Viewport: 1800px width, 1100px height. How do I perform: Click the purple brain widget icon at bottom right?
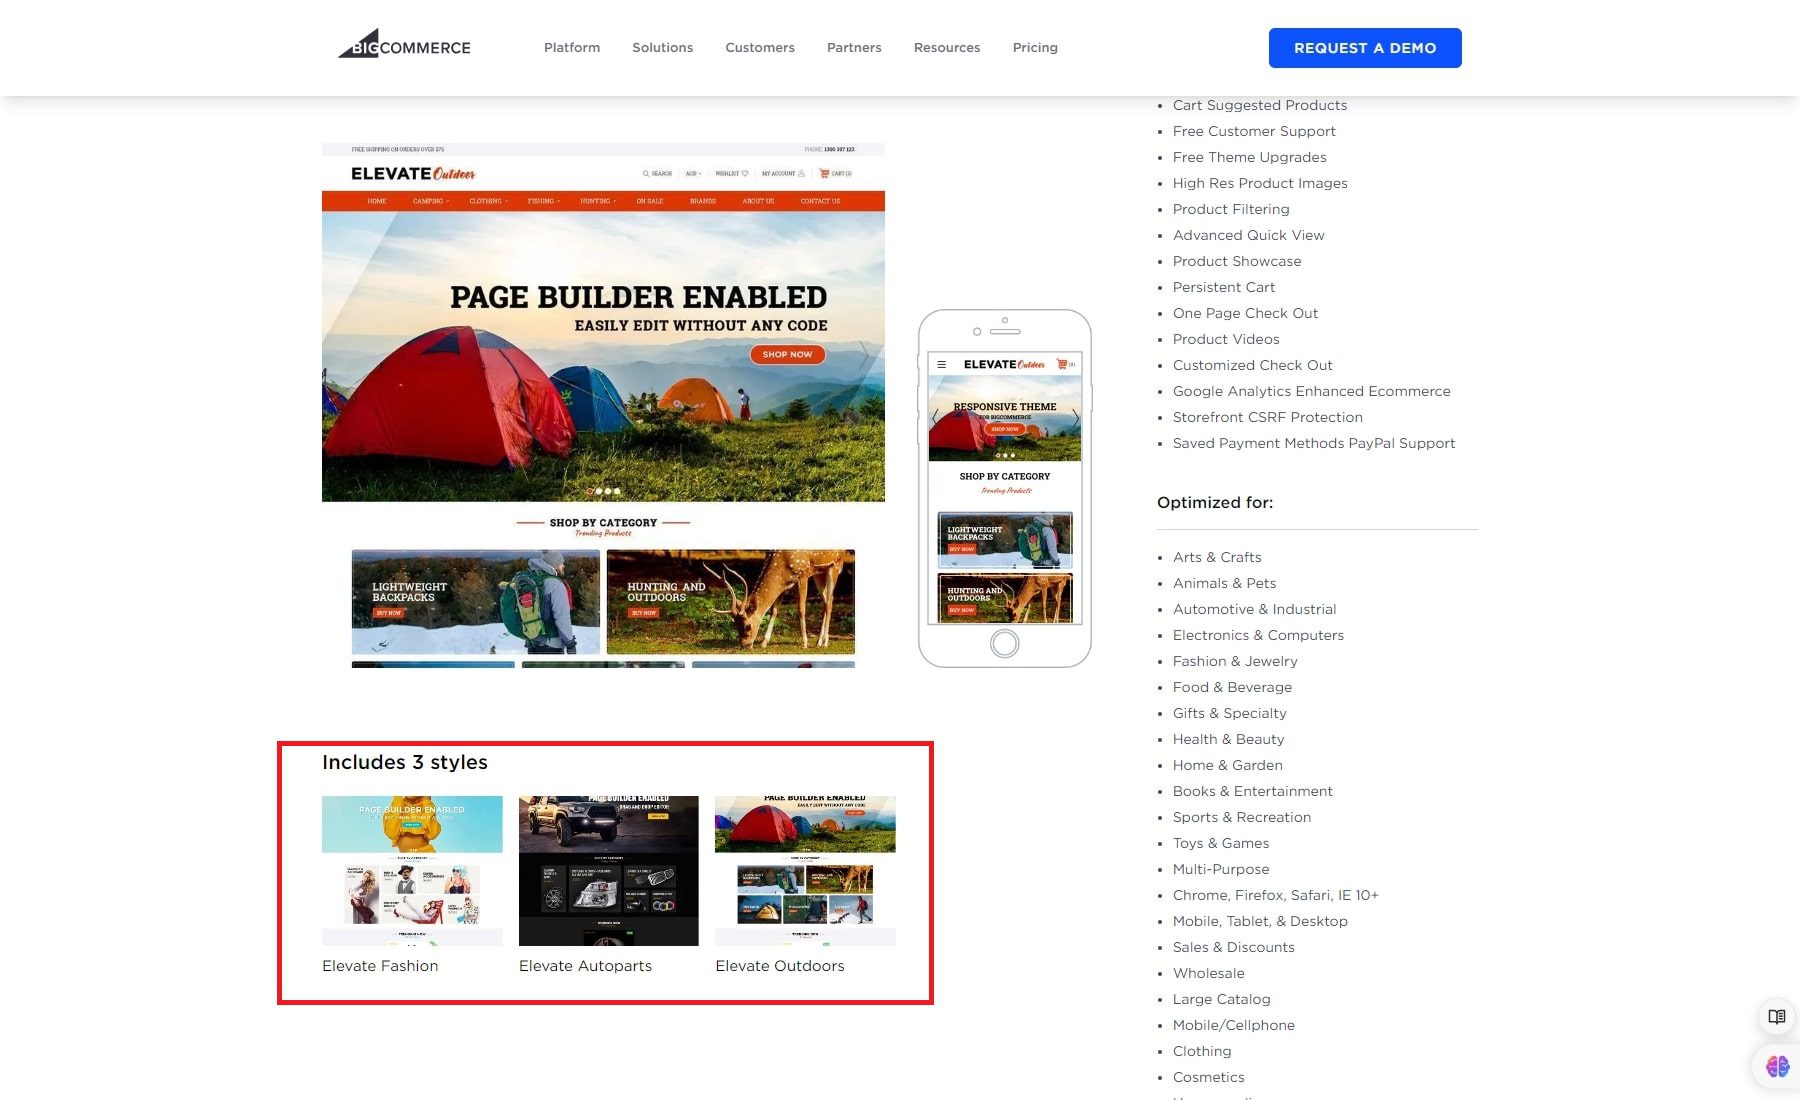coord(1778,1066)
